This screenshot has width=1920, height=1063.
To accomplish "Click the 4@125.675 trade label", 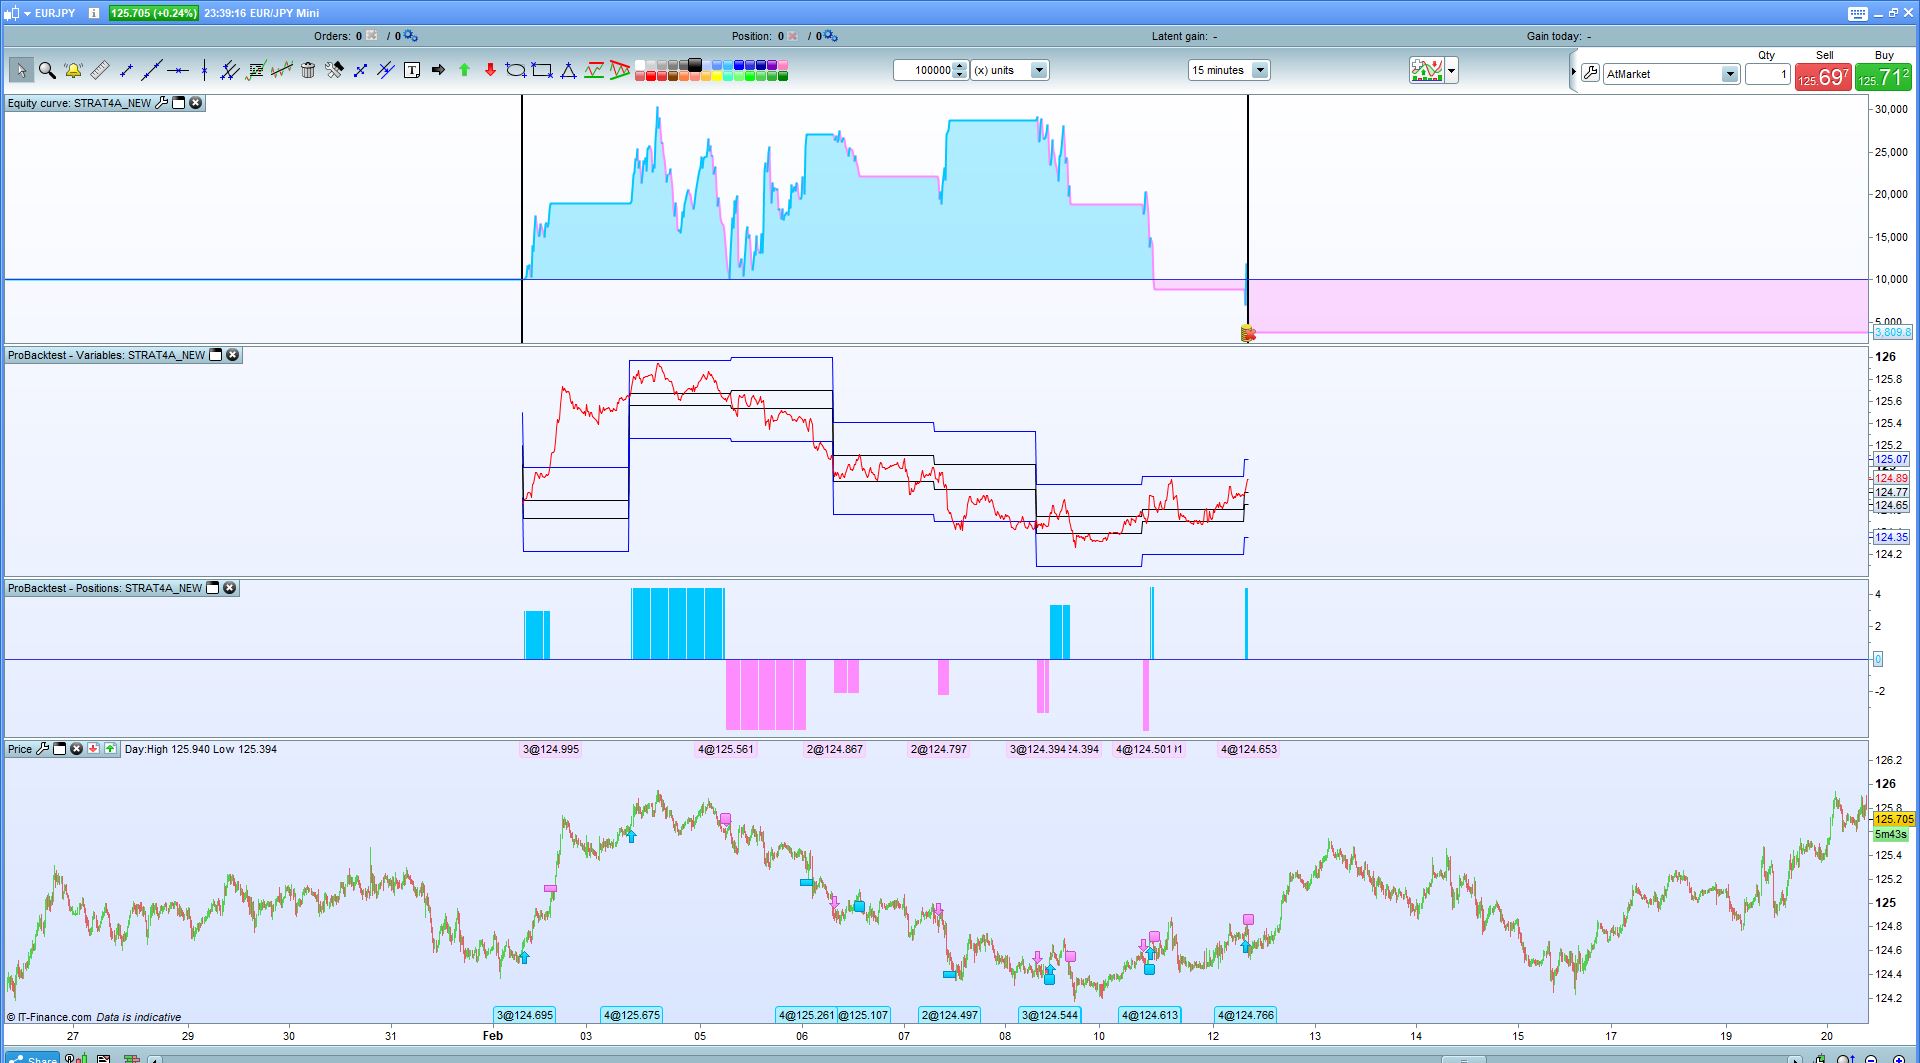I will click(632, 1015).
